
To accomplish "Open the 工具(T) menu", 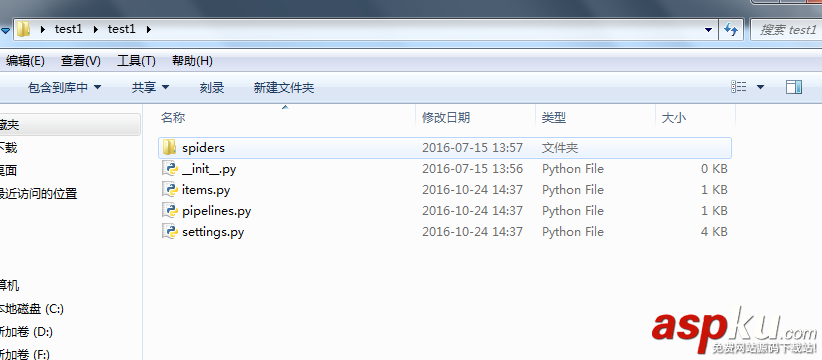I will (x=136, y=61).
